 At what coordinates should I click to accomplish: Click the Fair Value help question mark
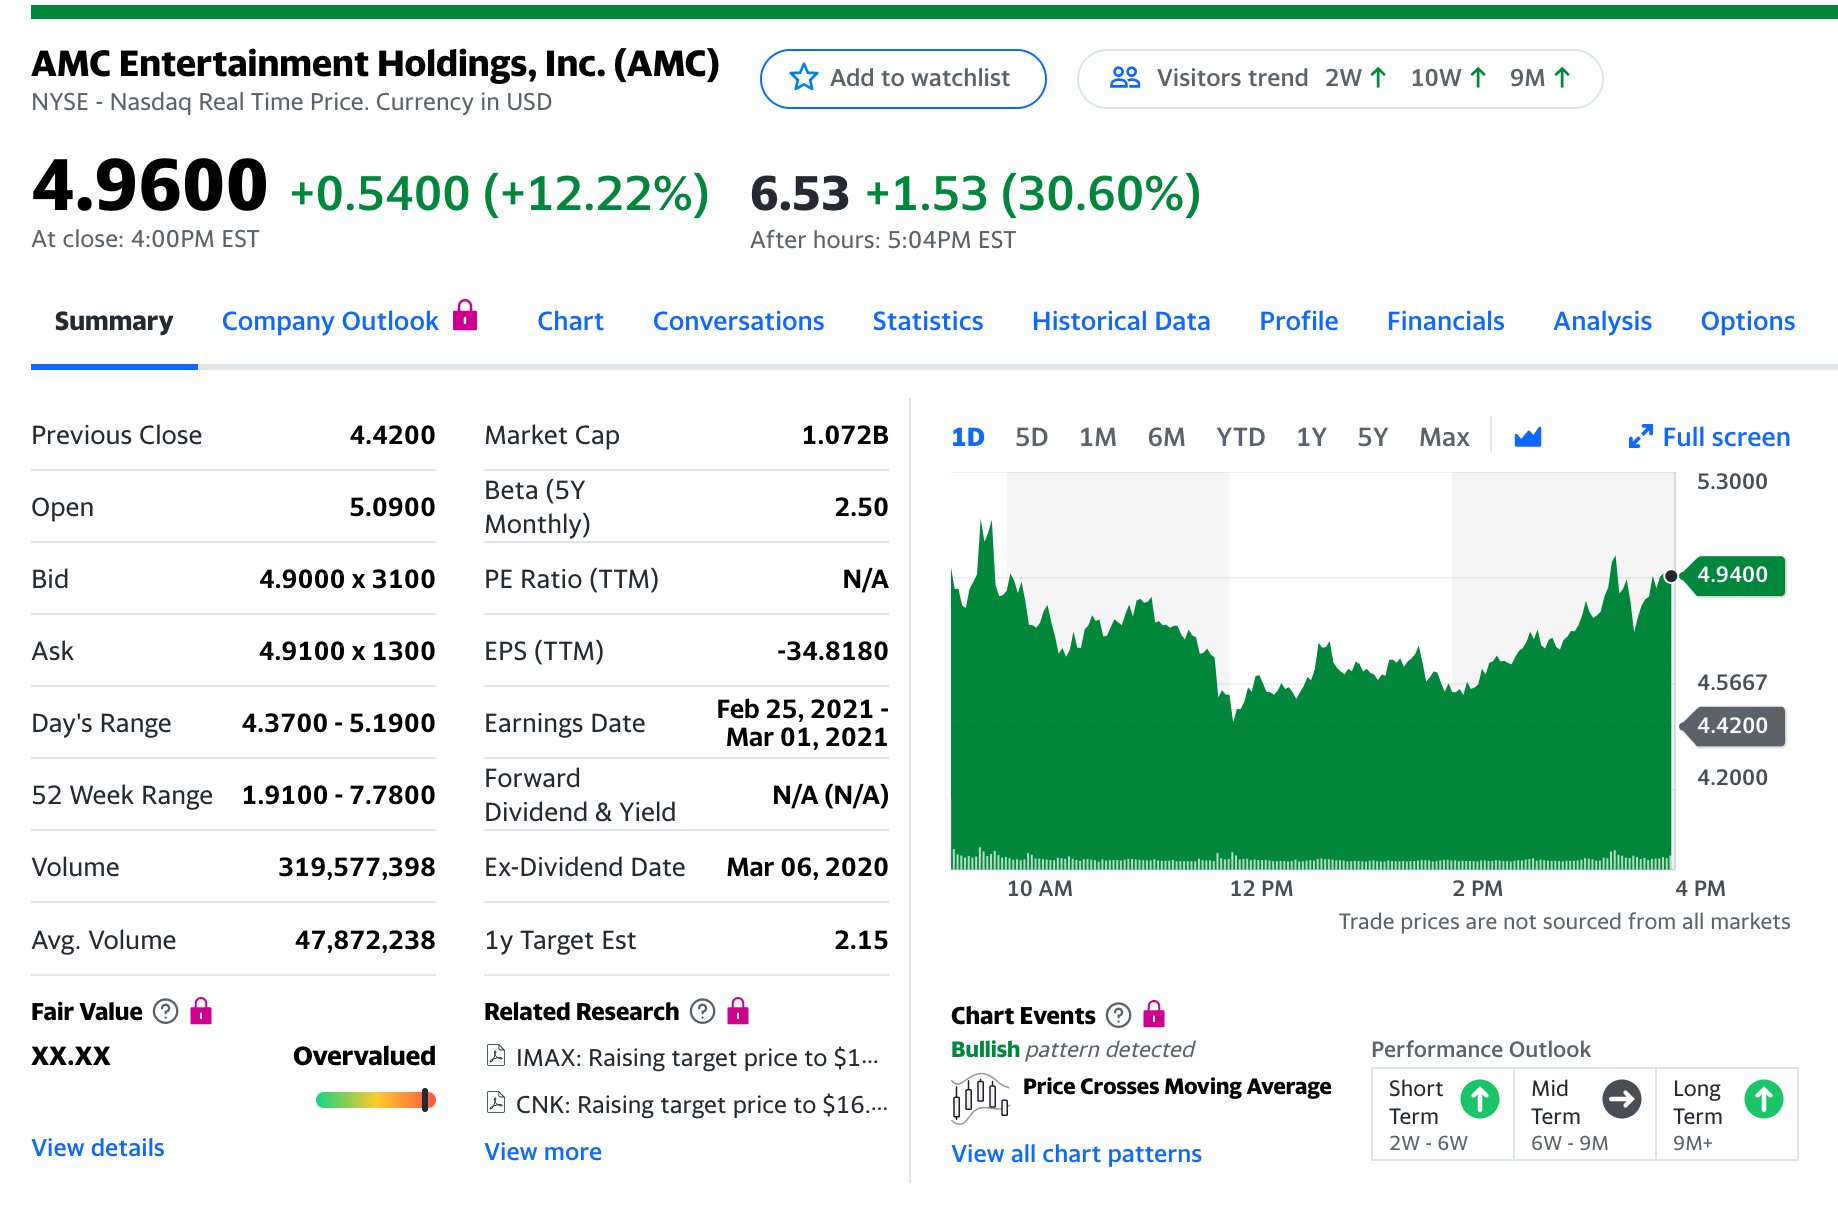point(166,1012)
